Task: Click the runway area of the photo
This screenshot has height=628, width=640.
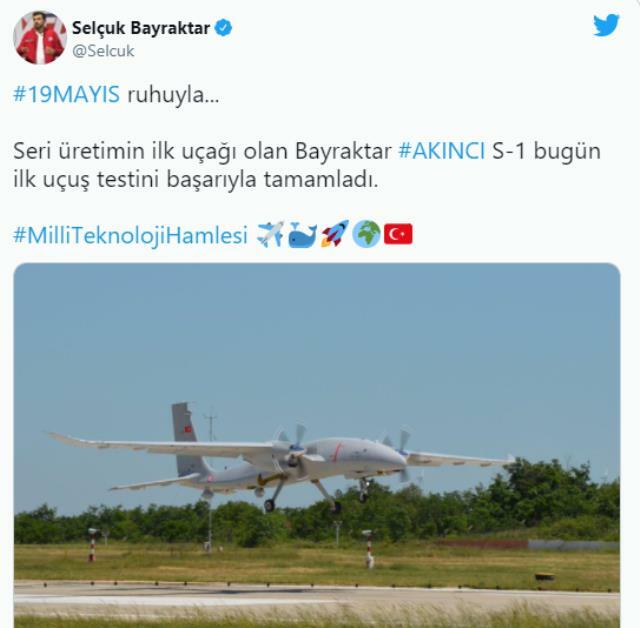Action: [317, 600]
